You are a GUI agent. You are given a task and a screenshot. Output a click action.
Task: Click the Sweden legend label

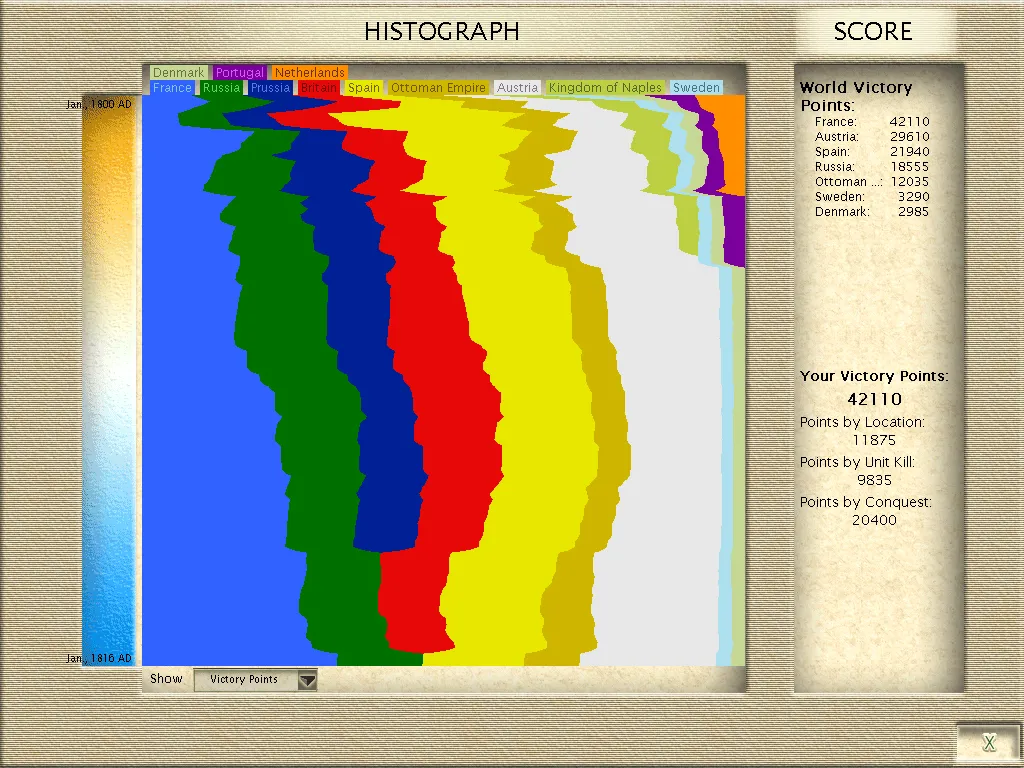[696, 88]
